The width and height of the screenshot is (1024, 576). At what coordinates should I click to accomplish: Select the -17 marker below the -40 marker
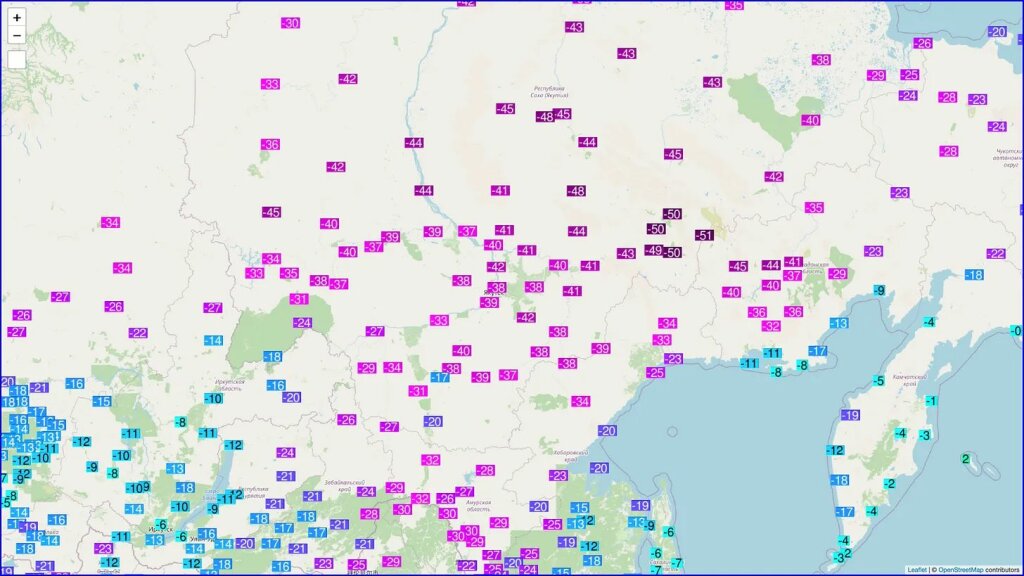pos(439,377)
